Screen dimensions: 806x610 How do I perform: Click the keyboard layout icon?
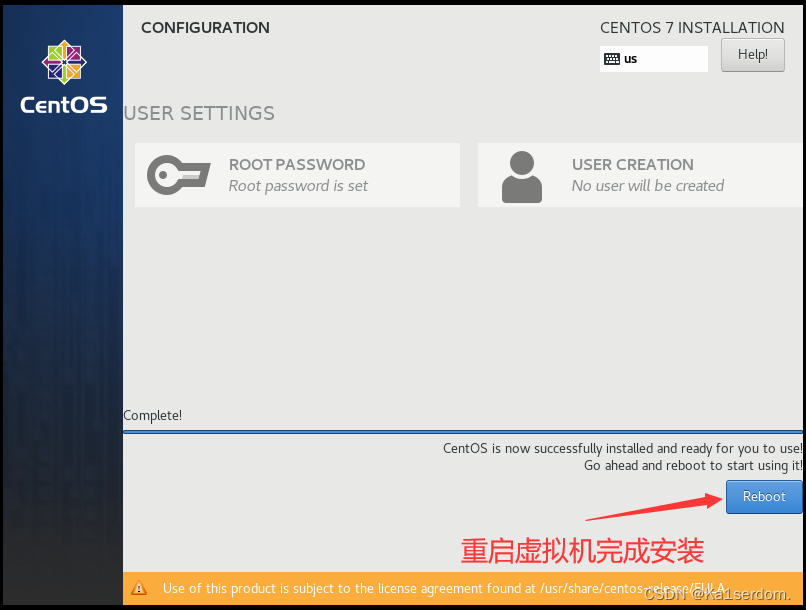[612, 59]
